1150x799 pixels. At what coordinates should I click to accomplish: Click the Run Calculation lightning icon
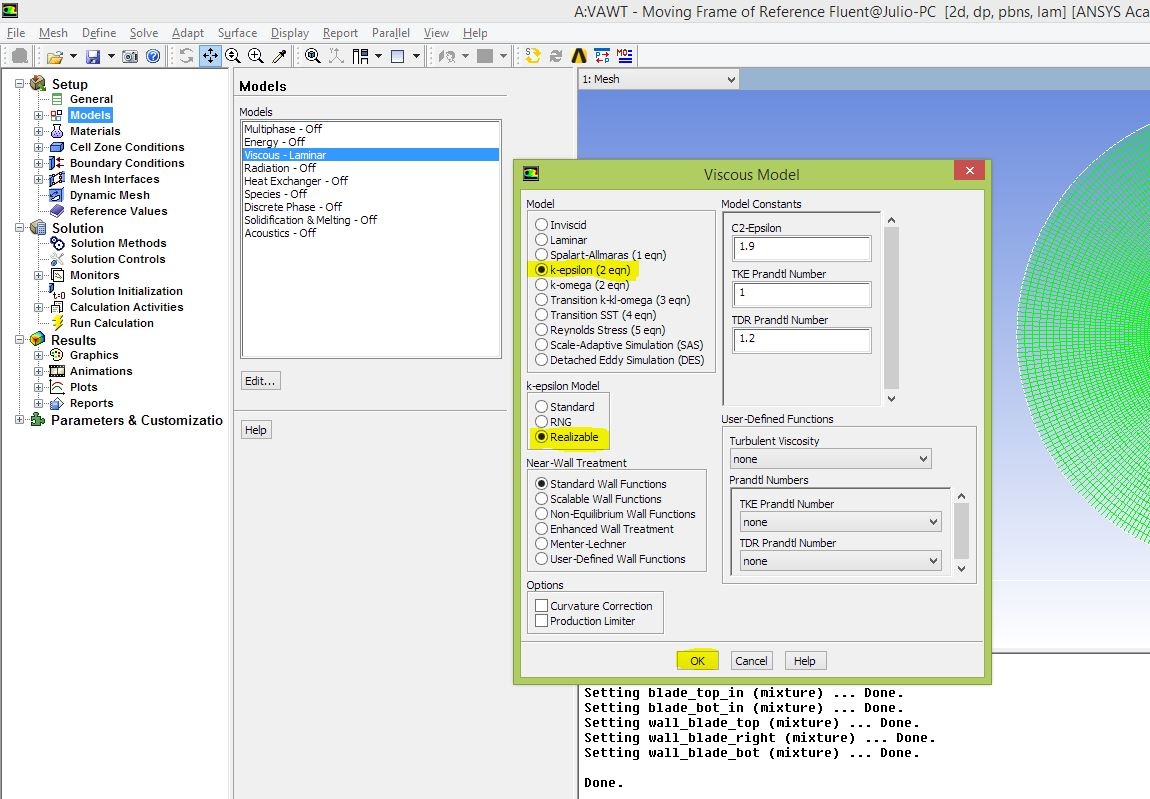[x=58, y=324]
